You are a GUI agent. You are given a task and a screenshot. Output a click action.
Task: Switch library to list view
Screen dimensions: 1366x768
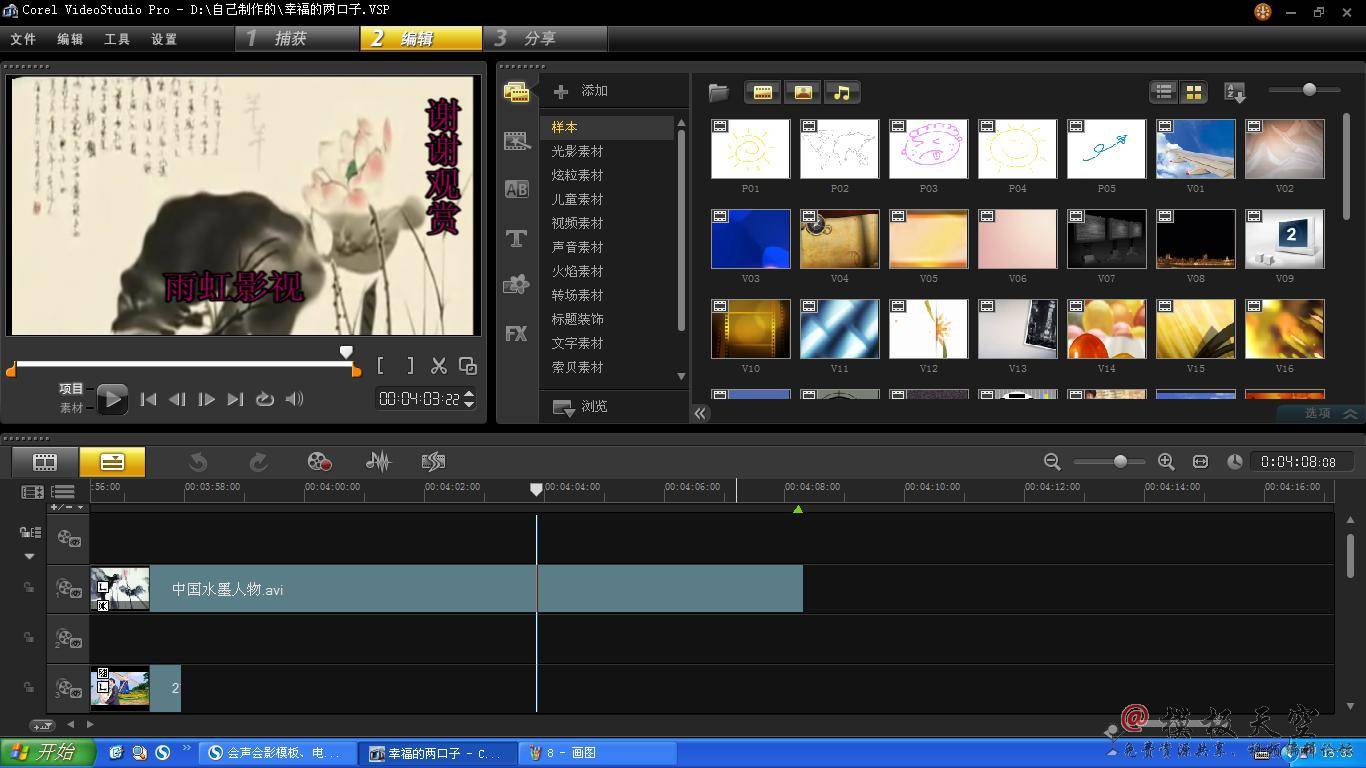point(1163,92)
